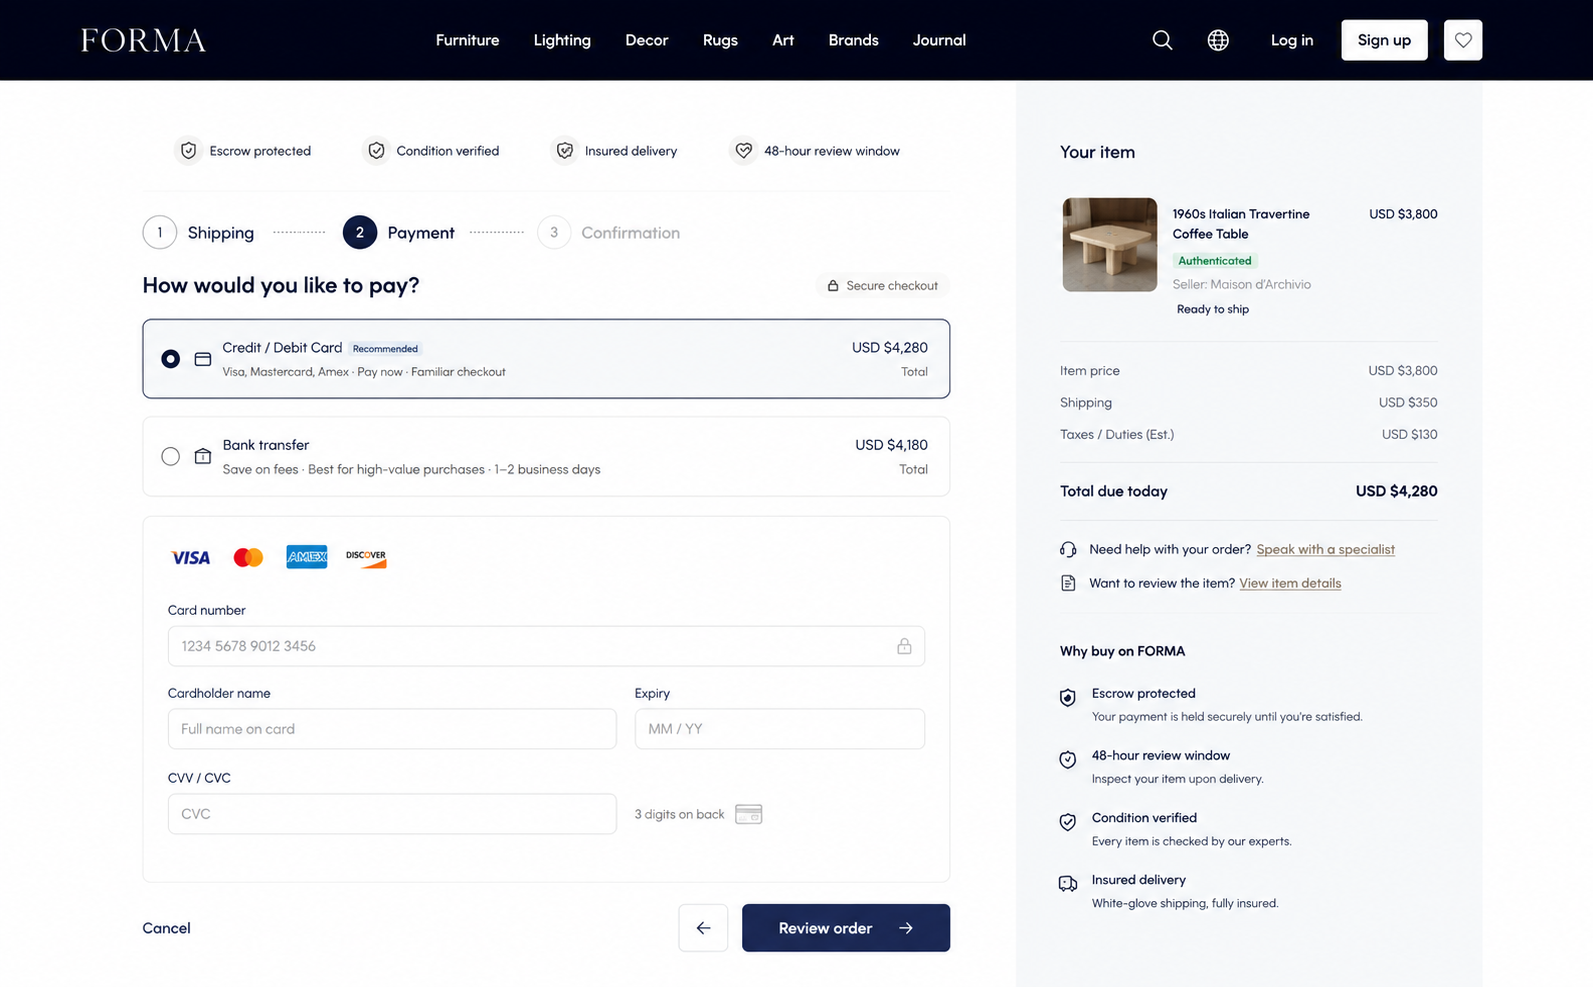This screenshot has height=987, width=1593.
Task: Click the green Authenticated badge
Action: coord(1214,261)
